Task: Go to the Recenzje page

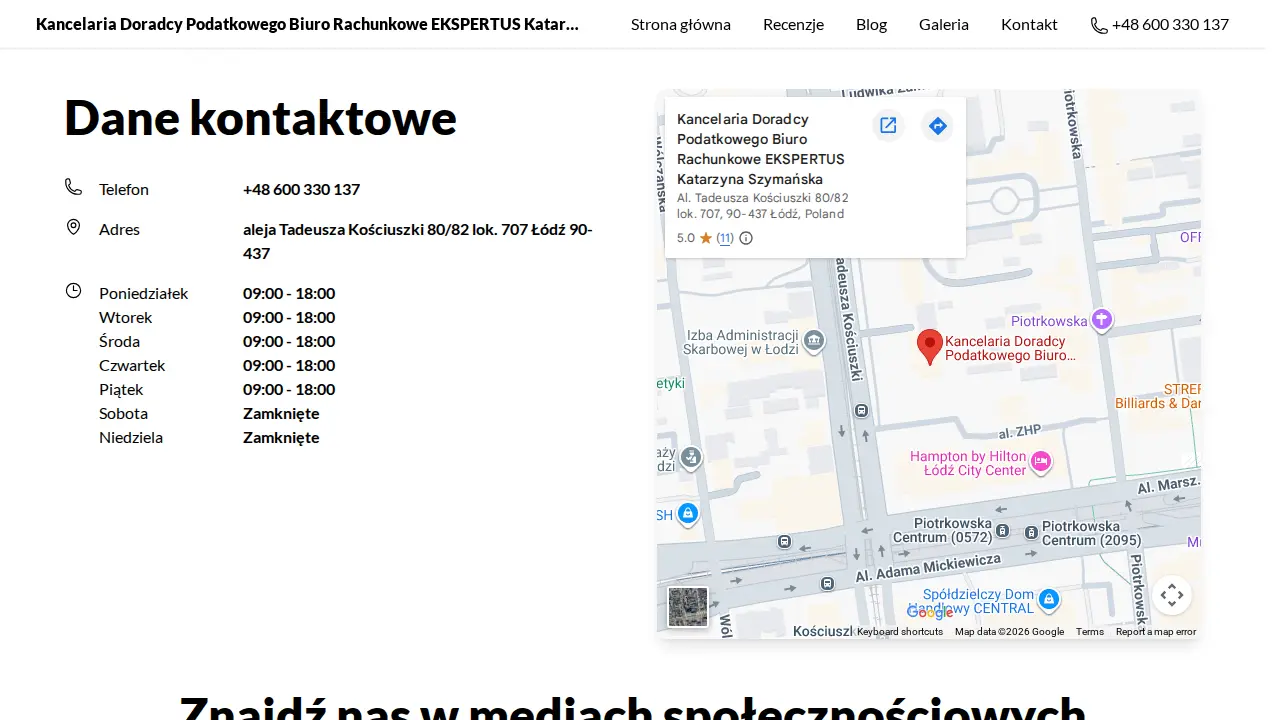Action: (x=793, y=24)
